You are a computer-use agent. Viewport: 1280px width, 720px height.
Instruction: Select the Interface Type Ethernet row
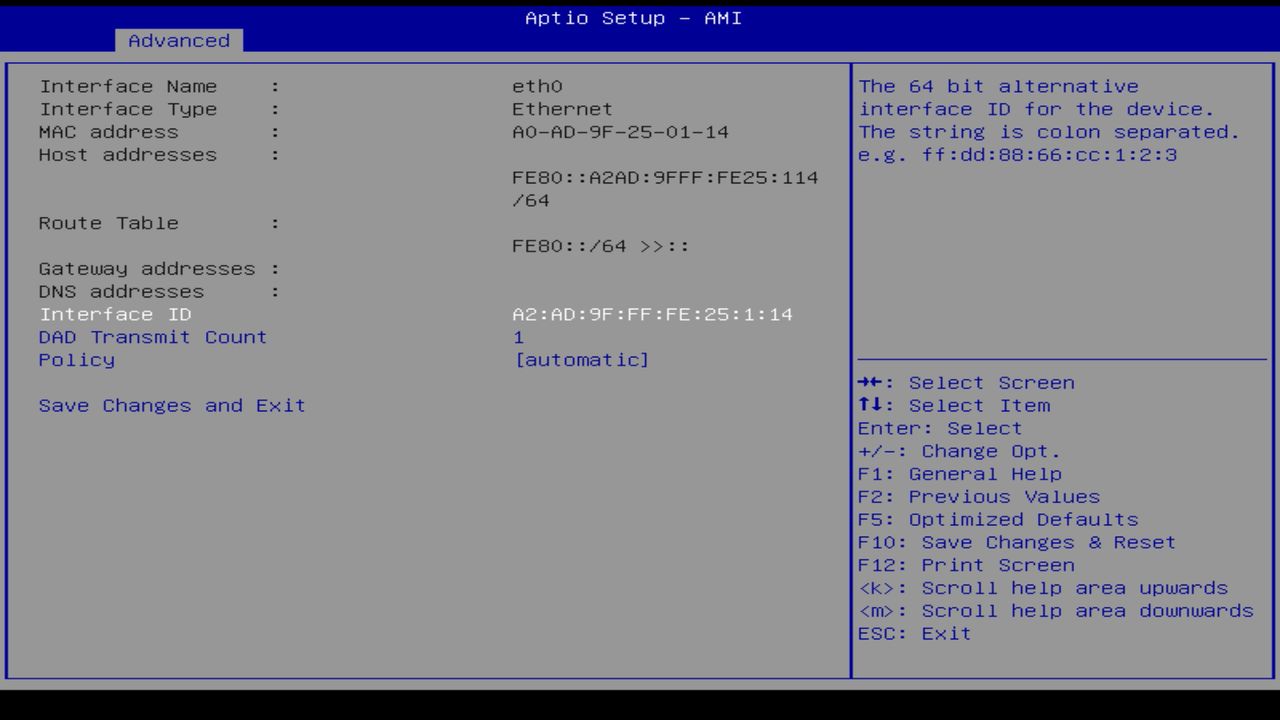click(x=561, y=109)
